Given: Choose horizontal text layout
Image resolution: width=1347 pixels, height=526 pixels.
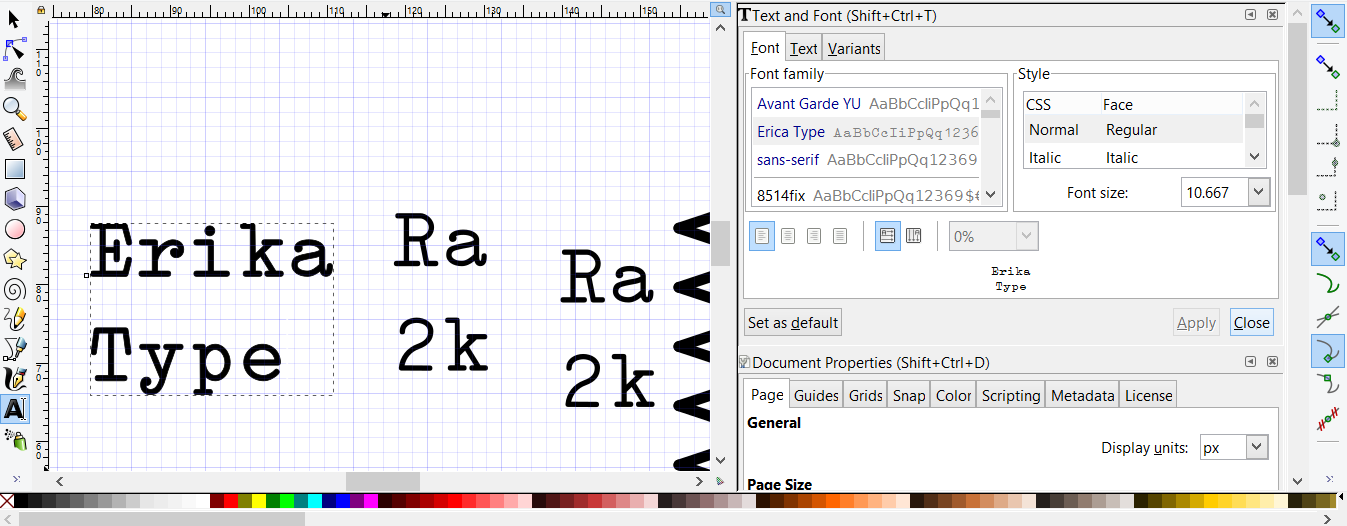Looking at the screenshot, I should pos(887,236).
